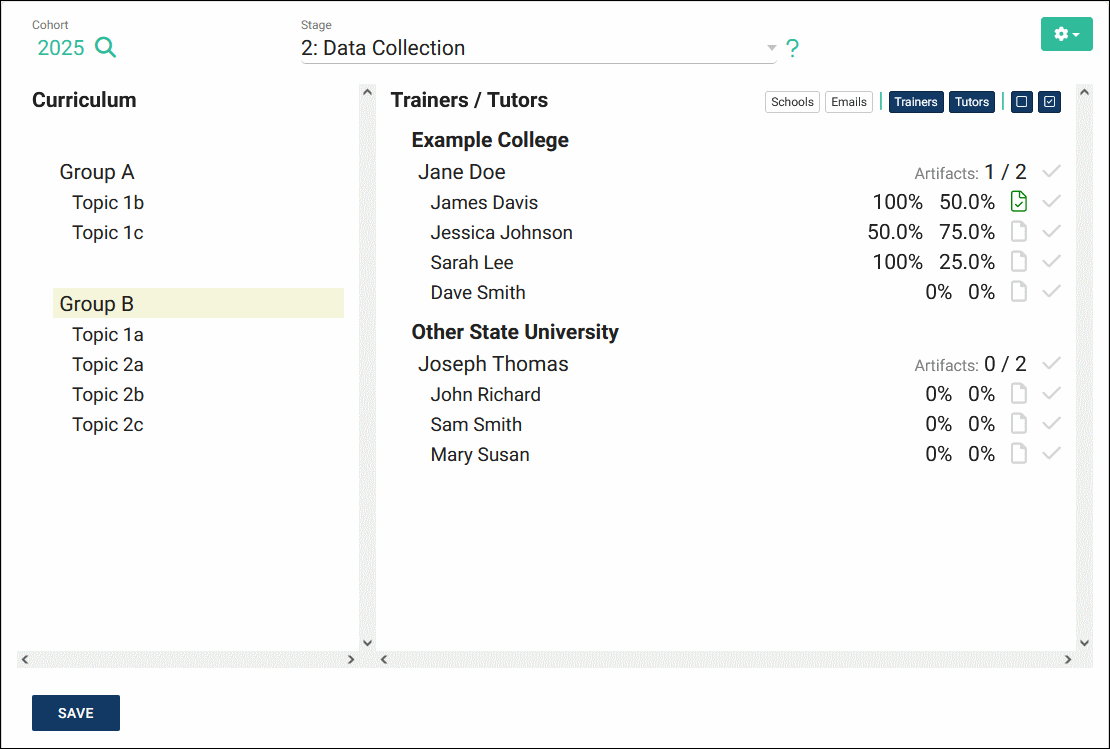Toggle the Trainers filter button
1110x749 pixels.
tap(916, 102)
